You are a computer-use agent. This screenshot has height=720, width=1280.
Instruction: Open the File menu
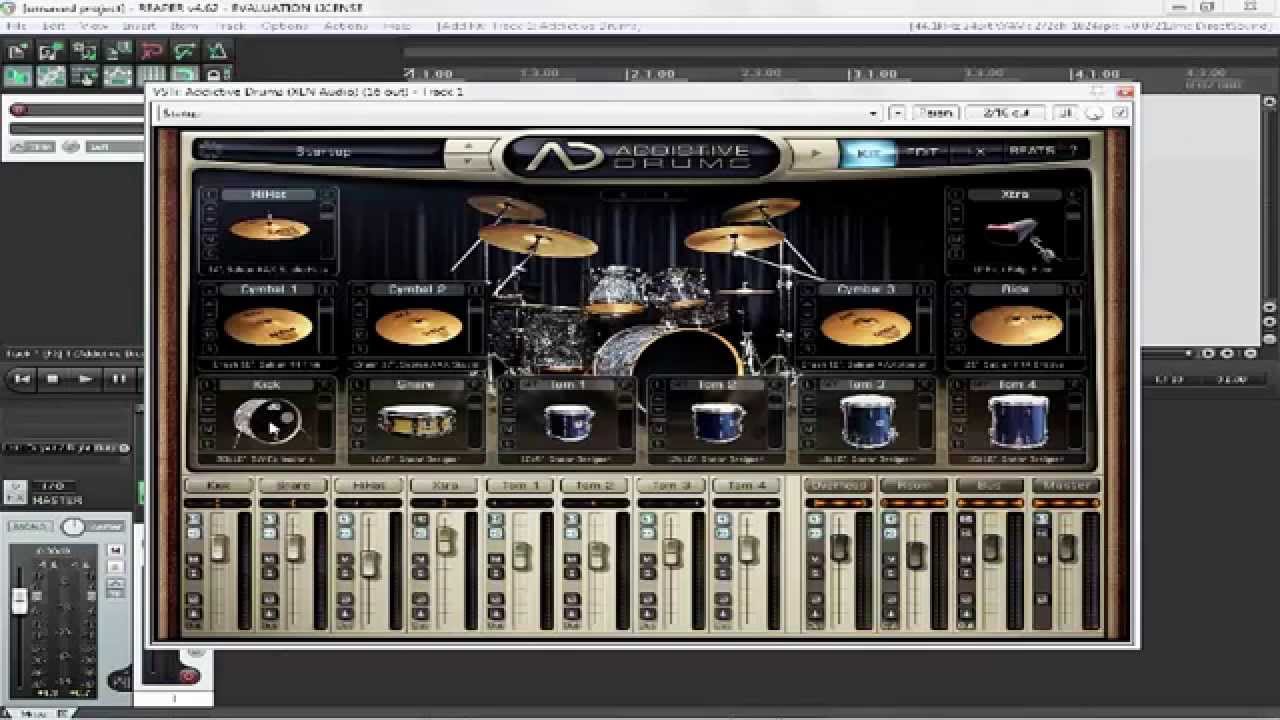point(17,25)
